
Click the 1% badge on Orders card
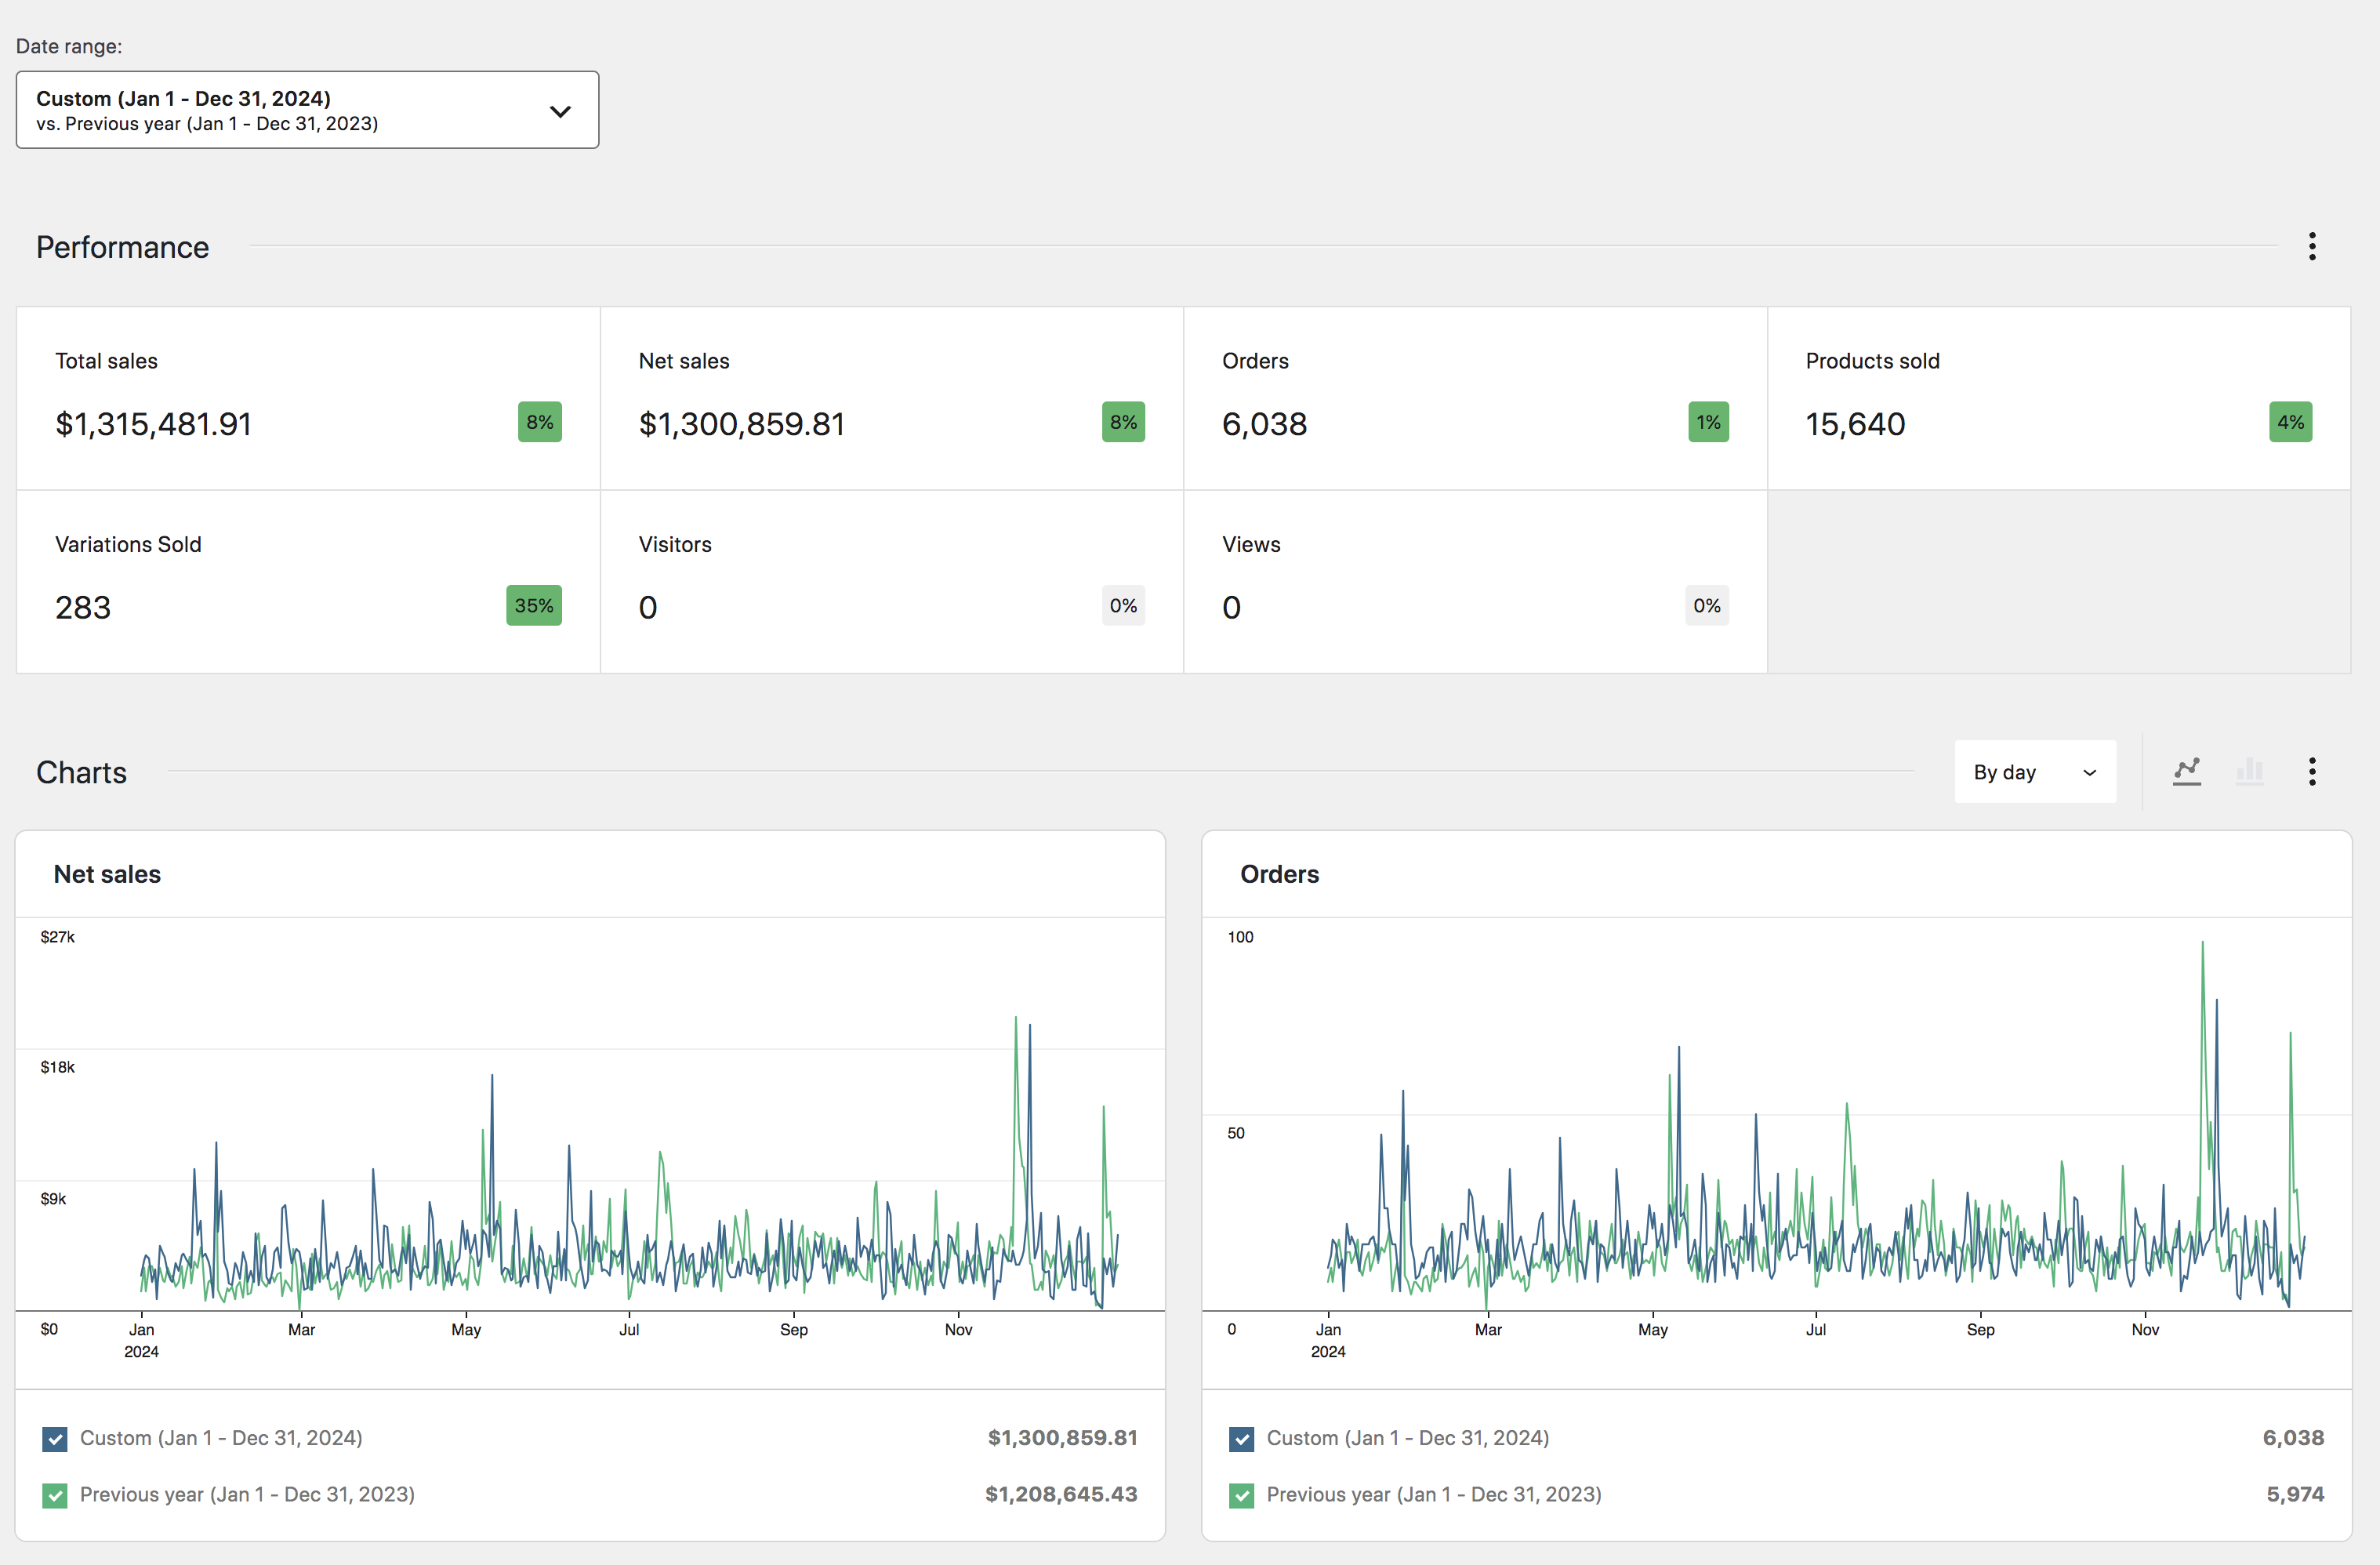(1708, 422)
